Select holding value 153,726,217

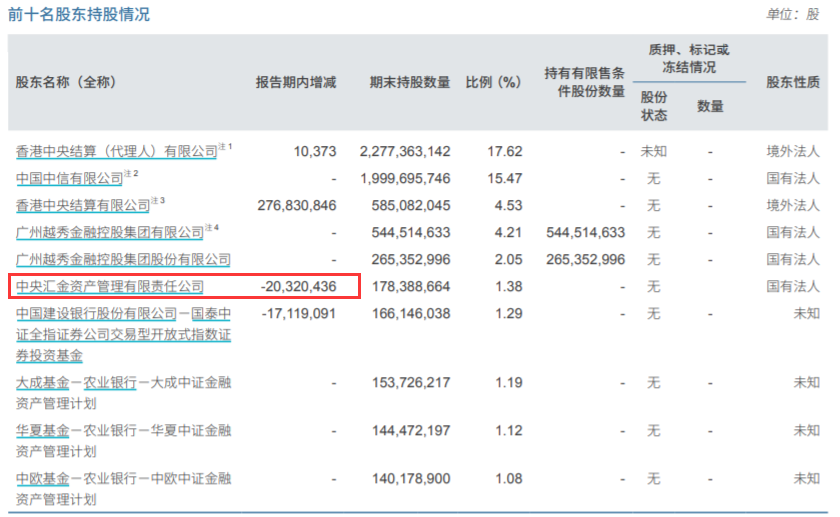[x=411, y=383]
